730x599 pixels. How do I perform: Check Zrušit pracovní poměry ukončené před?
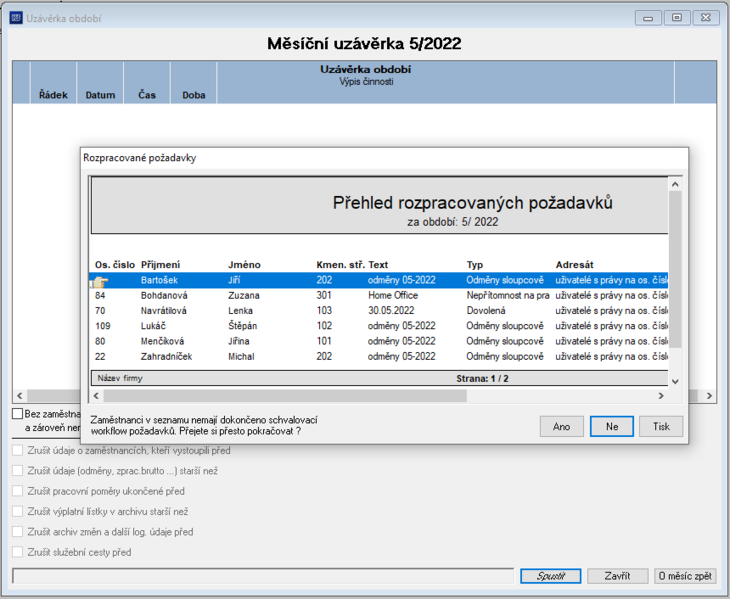pyautogui.click(x=18, y=491)
